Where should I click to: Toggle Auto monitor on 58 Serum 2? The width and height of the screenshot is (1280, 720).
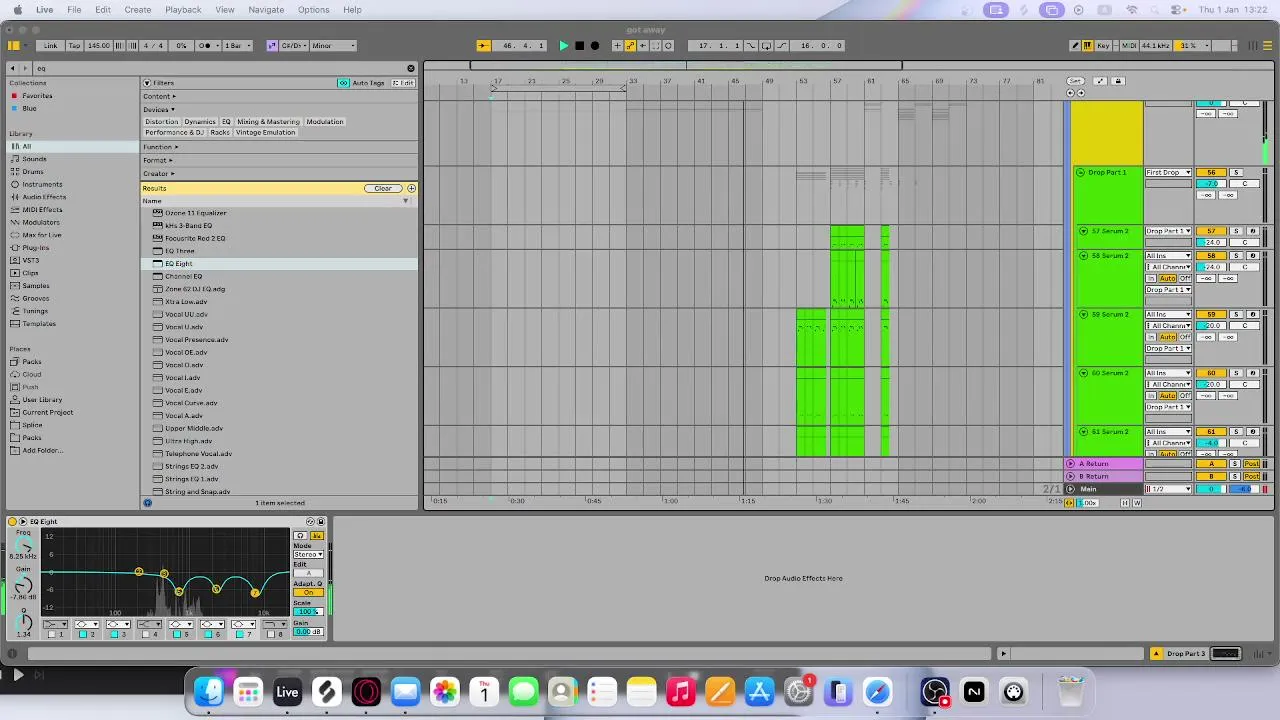(1168, 278)
